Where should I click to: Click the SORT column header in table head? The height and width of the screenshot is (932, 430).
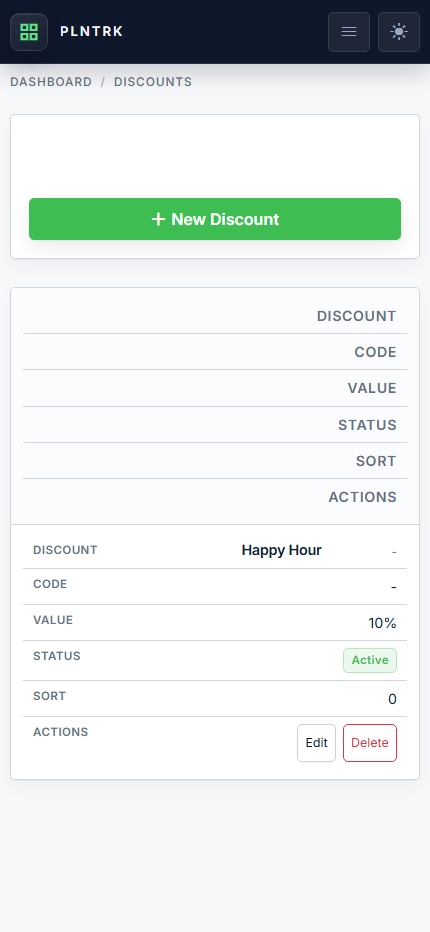376,461
